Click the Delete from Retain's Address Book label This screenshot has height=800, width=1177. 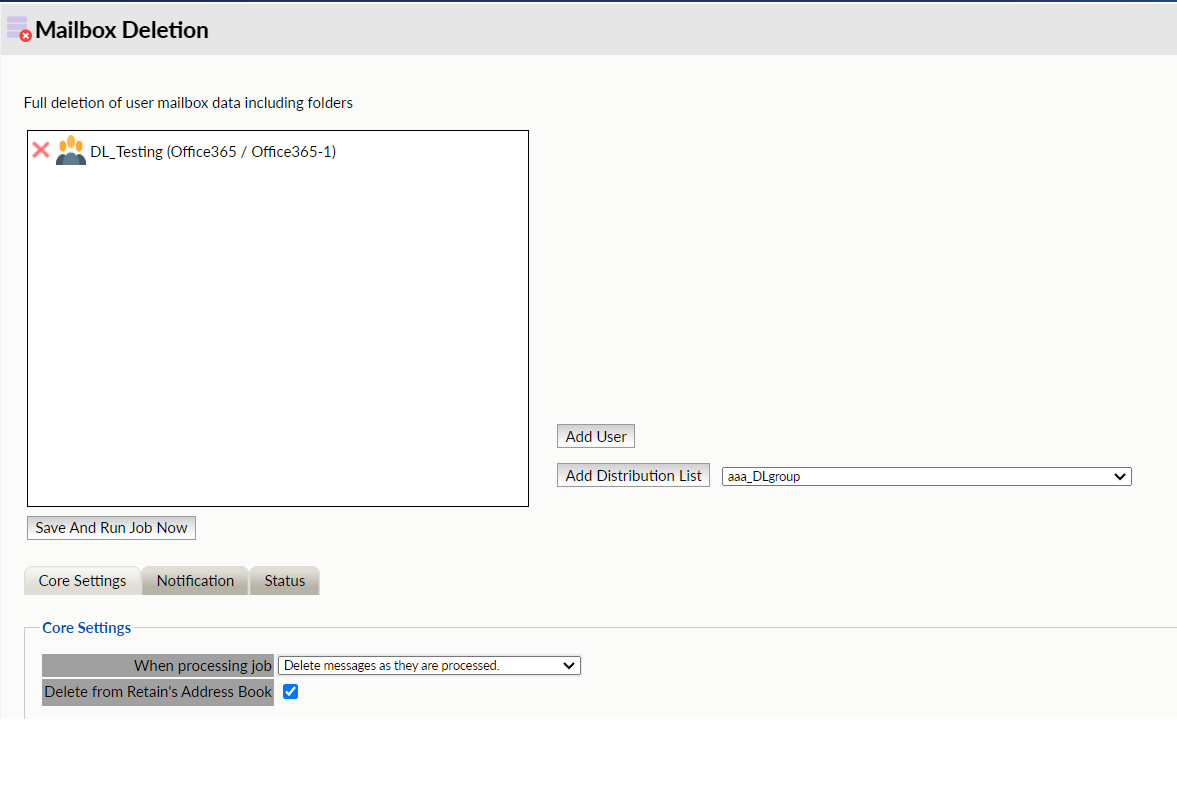[x=158, y=692]
